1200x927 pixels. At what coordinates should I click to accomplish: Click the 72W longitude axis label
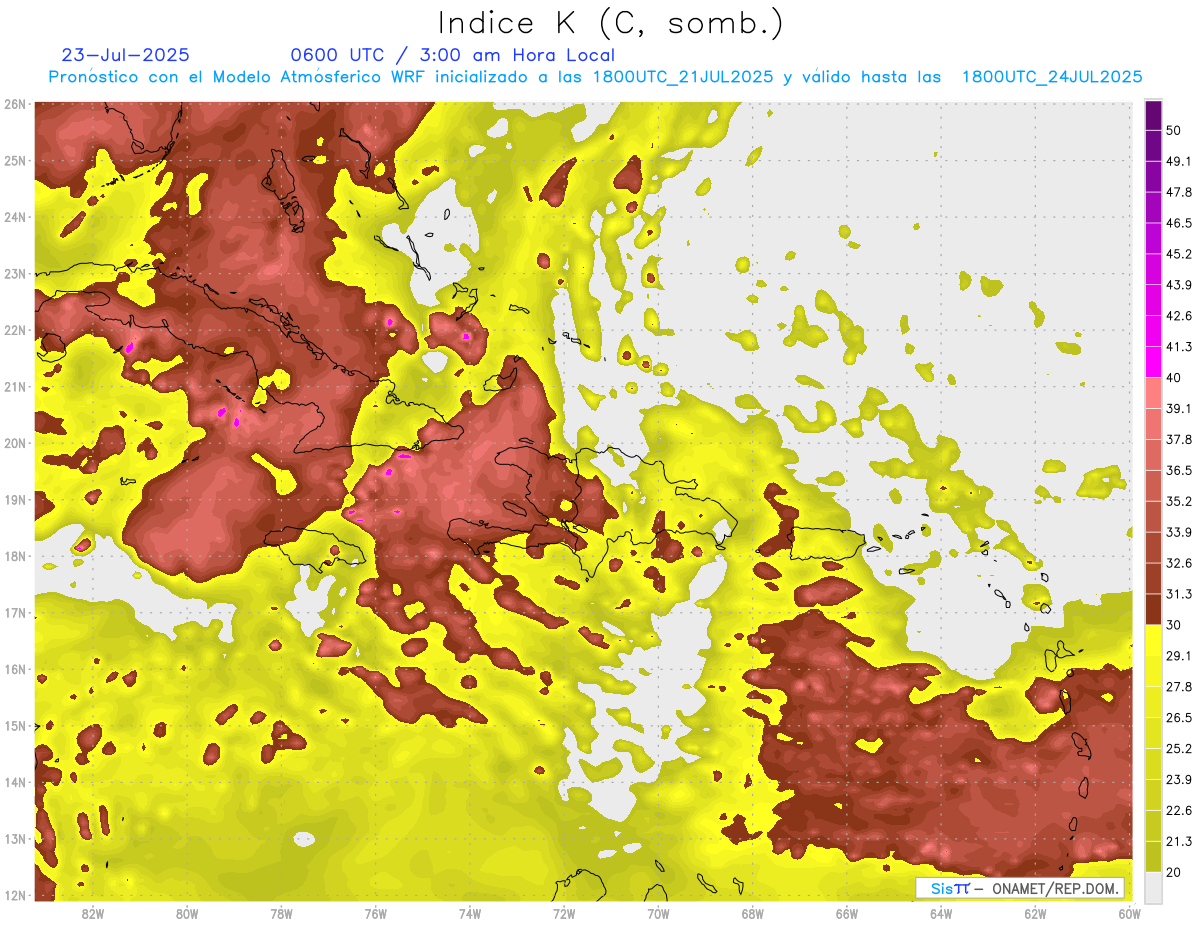[564, 914]
